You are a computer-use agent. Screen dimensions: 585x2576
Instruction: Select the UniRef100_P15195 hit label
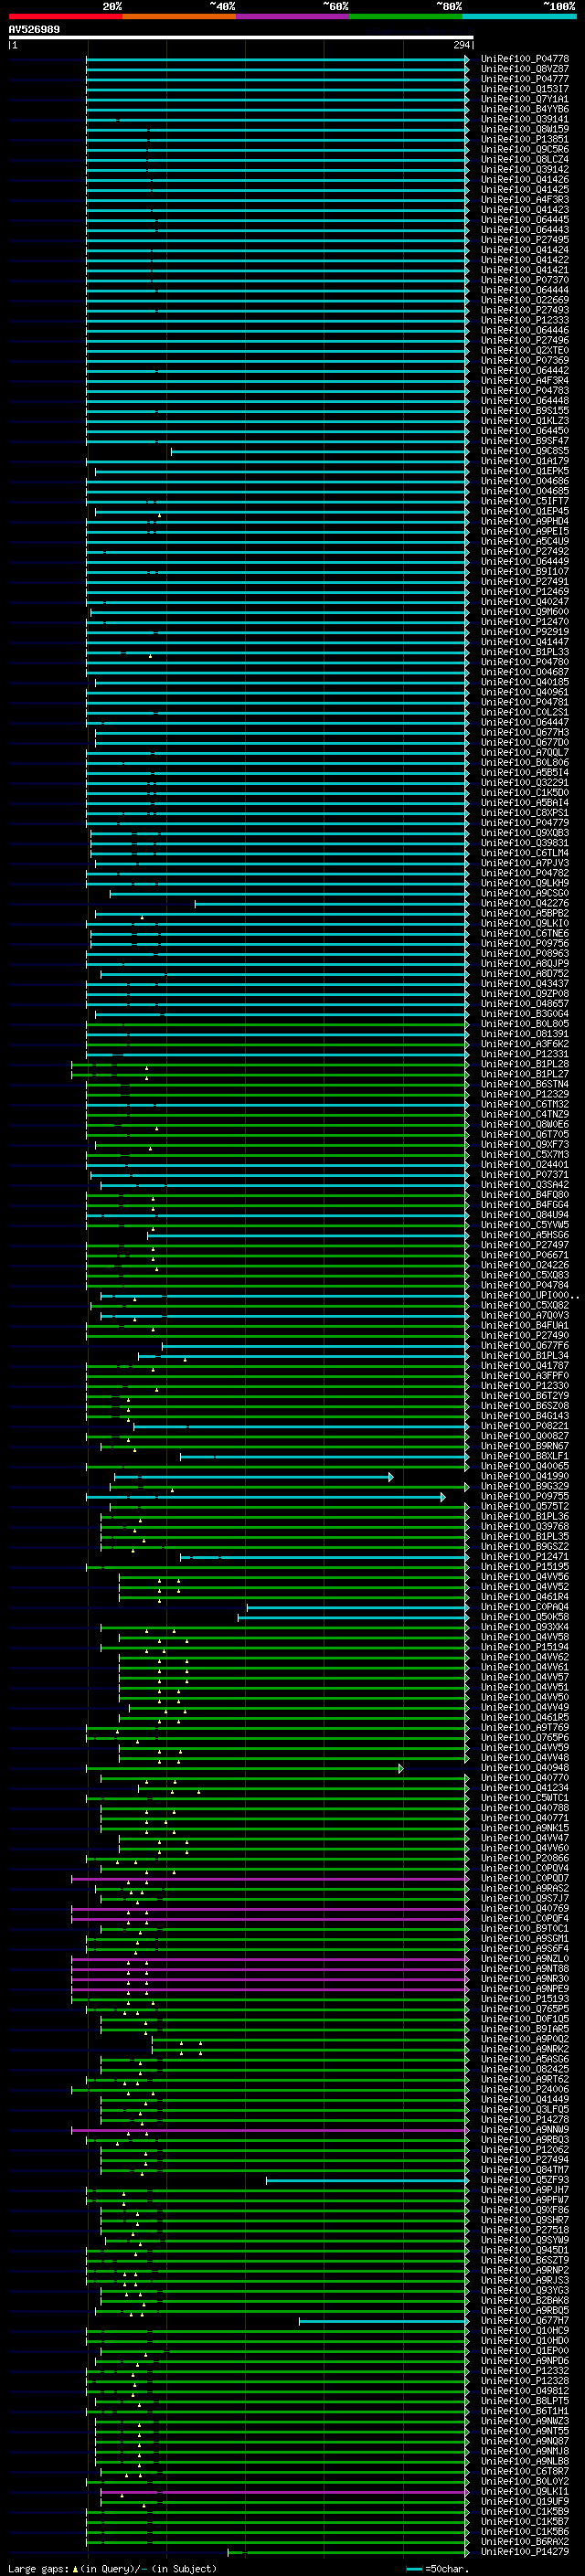(x=525, y=1567)
